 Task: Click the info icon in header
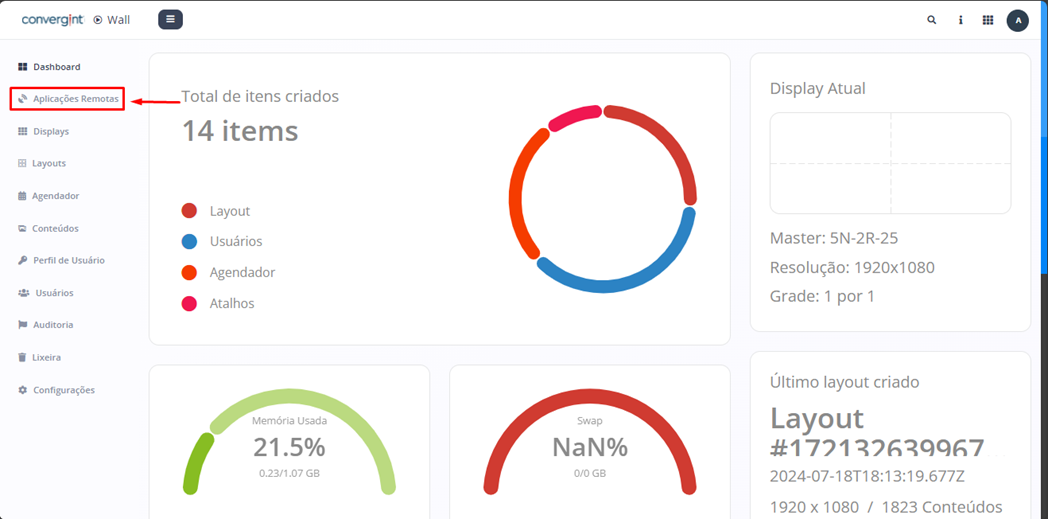(x=960, y=20)
